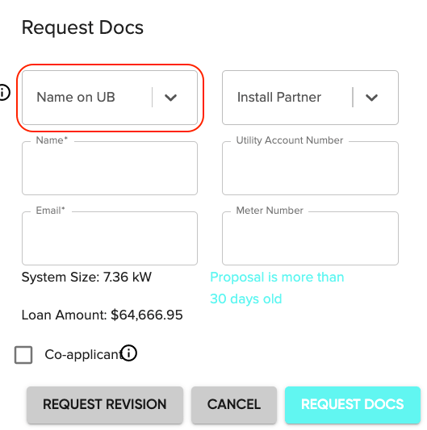The height and width of the screenshot is (430, 427).
Task: Click the Request Docs dialog title
Action: tap(83, 27)
